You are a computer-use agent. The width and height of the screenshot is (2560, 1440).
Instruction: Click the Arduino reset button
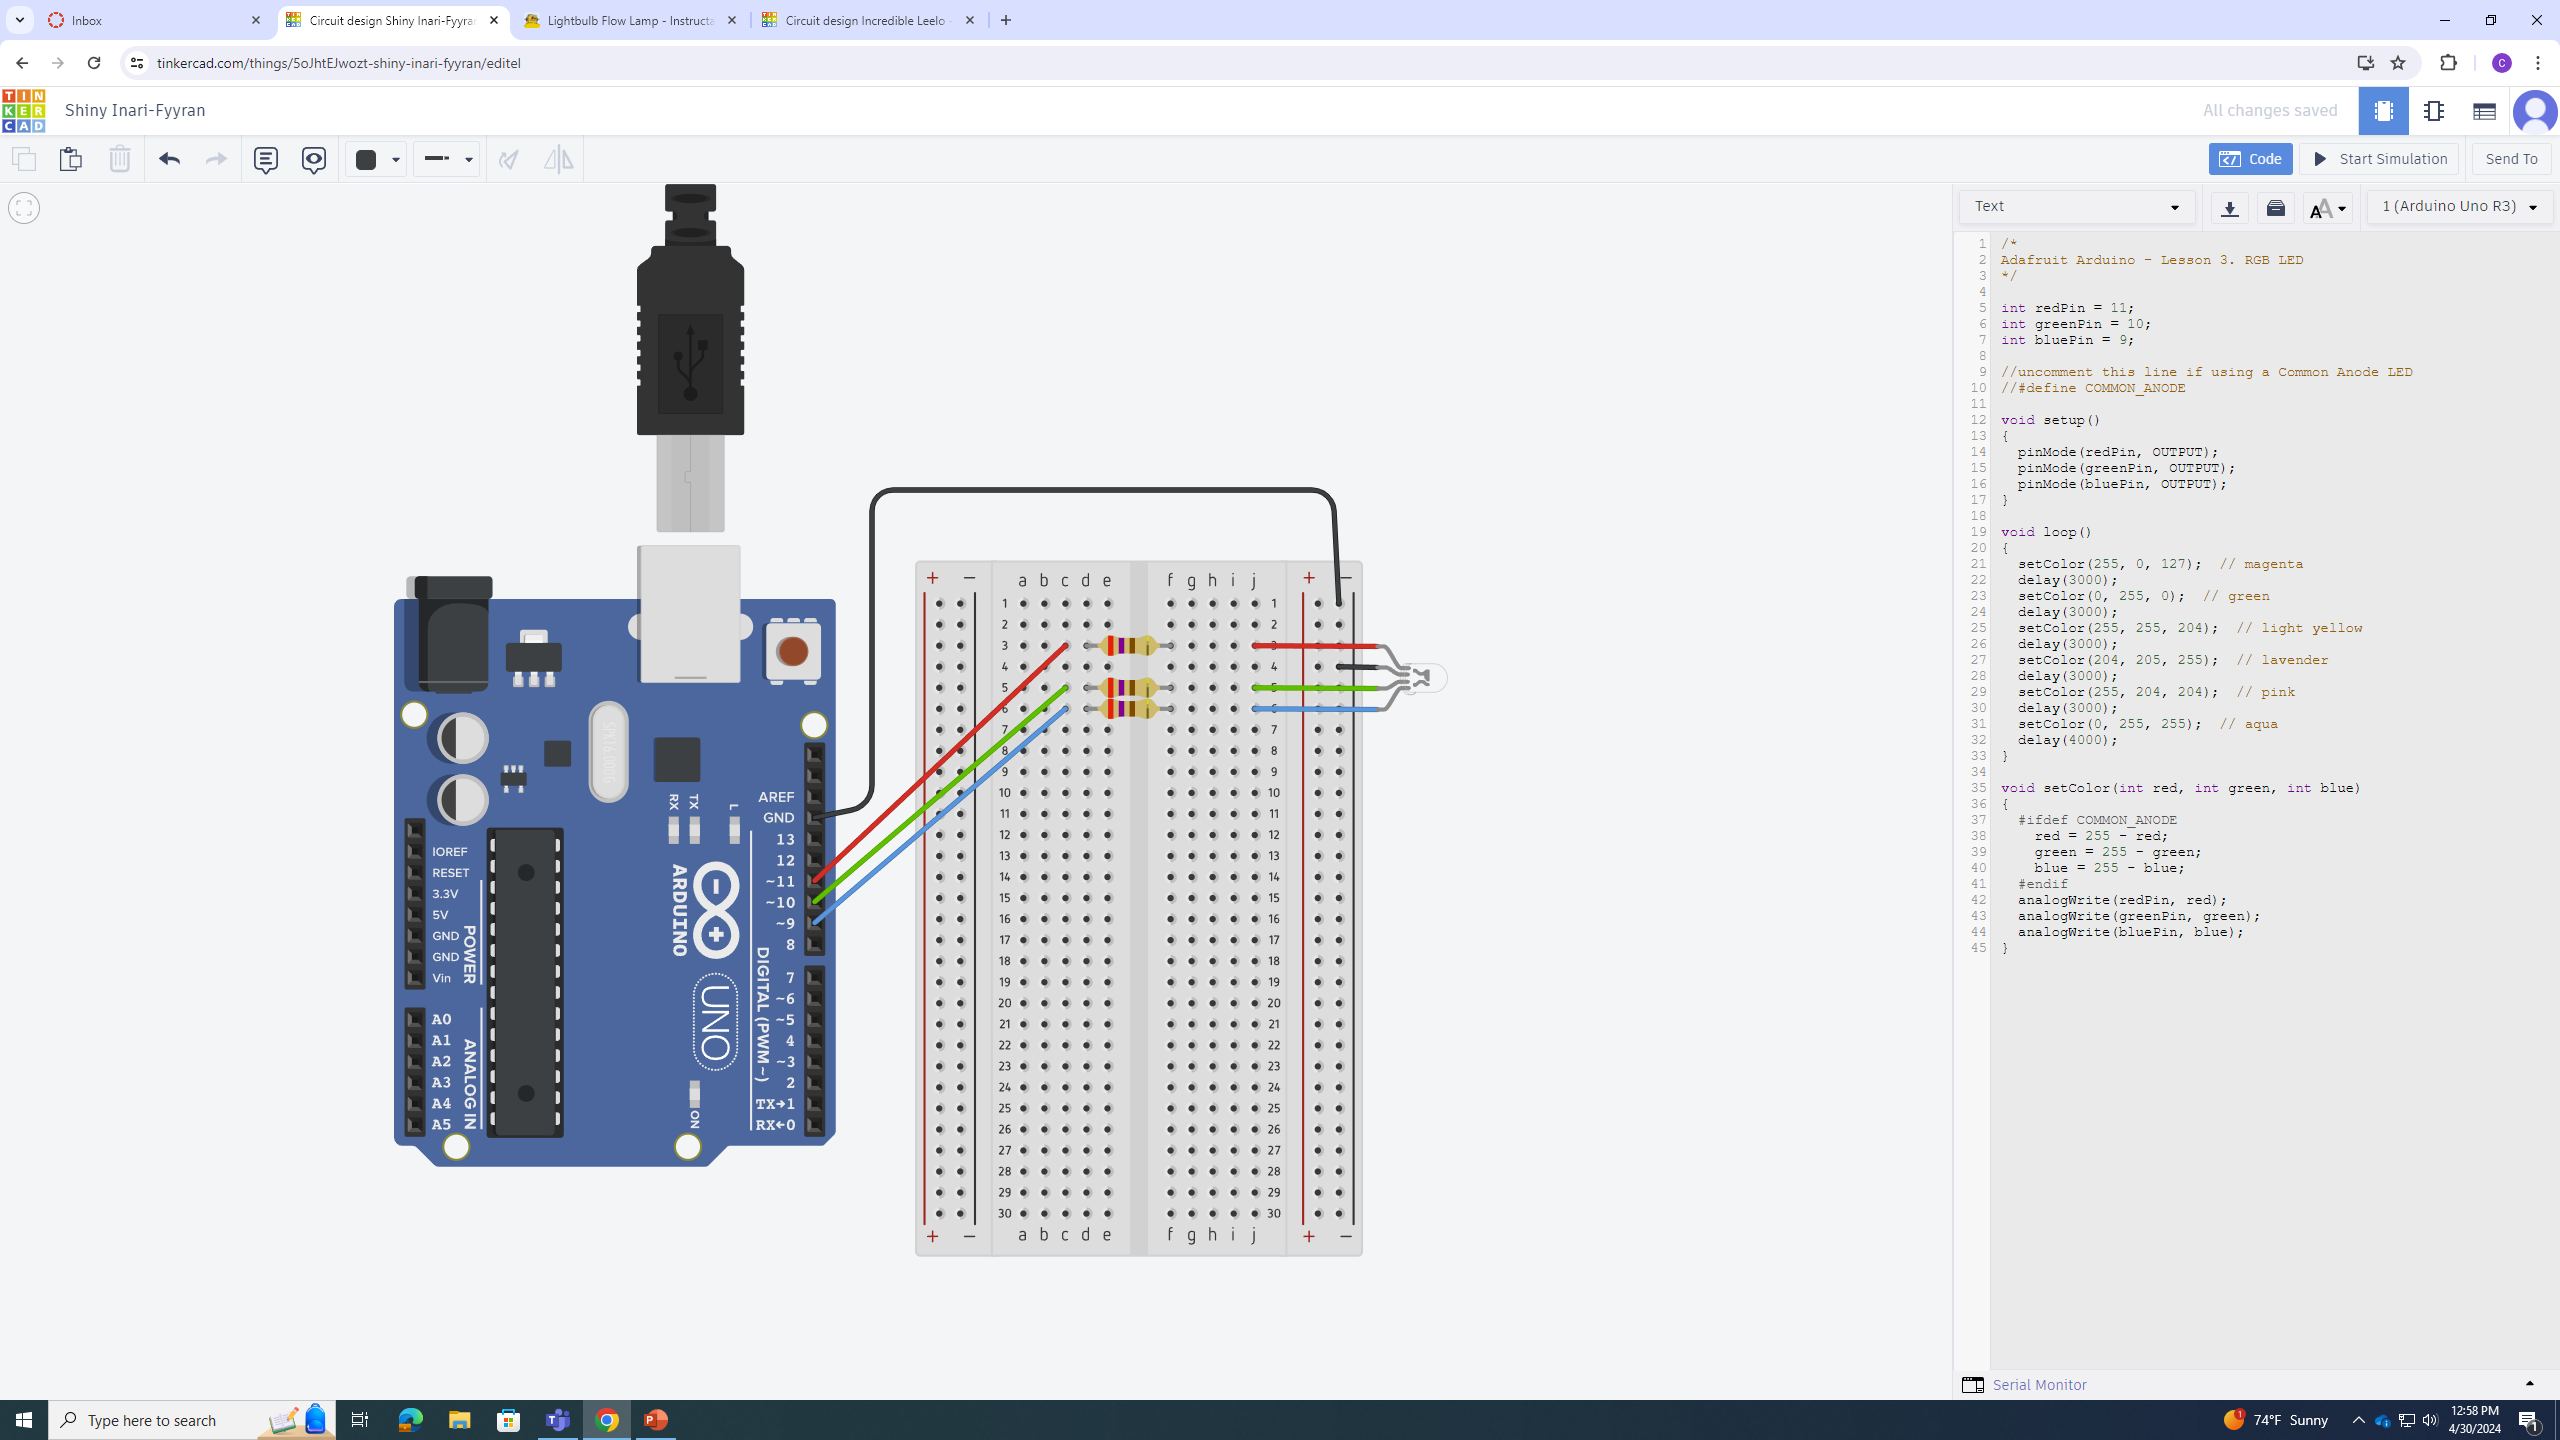coord(792,651)
